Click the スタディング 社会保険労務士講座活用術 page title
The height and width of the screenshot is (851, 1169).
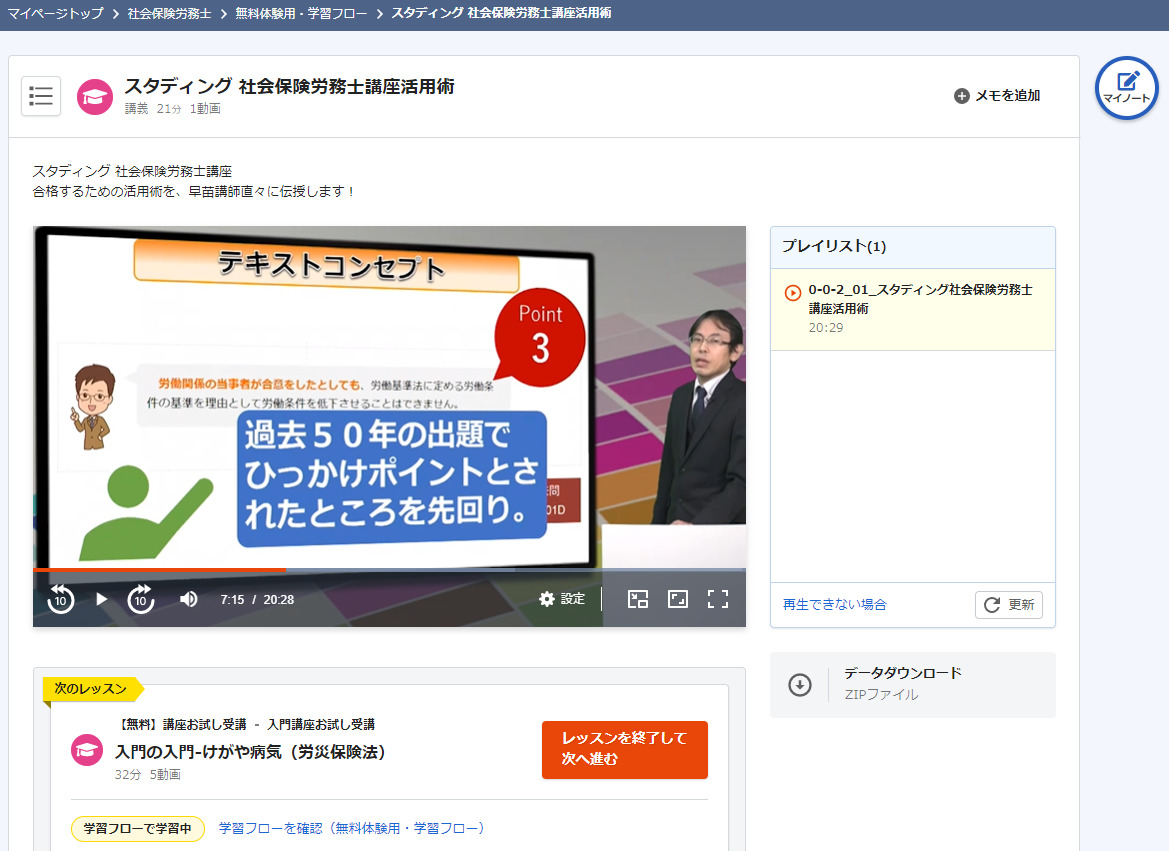click(289, 87)
